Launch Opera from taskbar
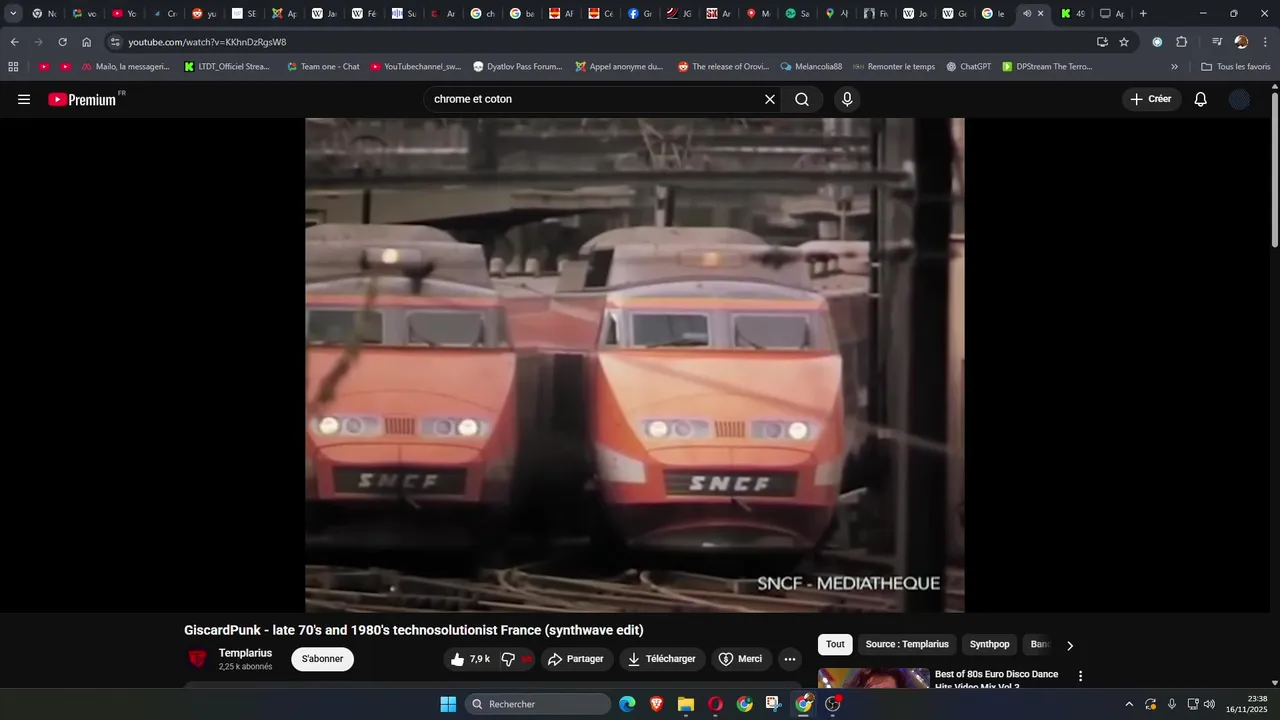 (715, 704)
